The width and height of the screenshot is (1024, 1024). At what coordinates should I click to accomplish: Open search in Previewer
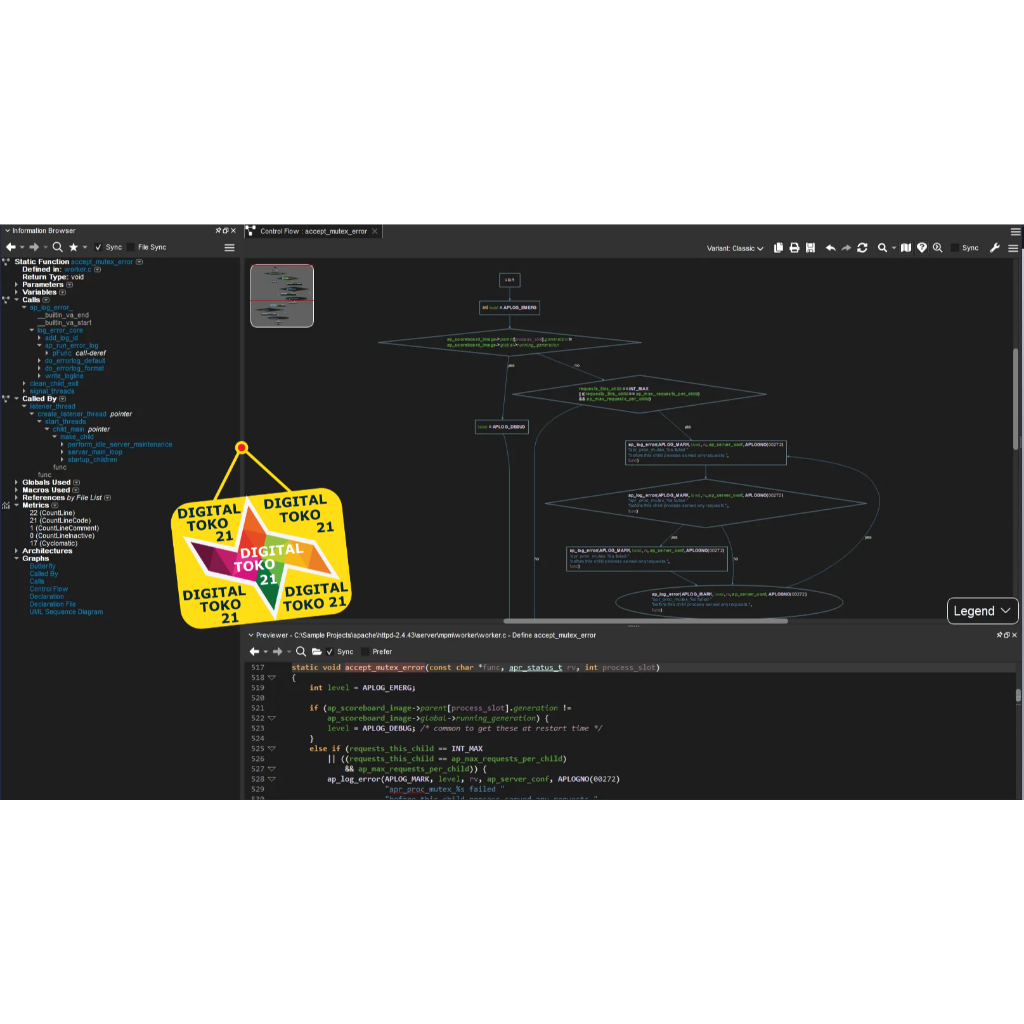[x=301, y=652]
